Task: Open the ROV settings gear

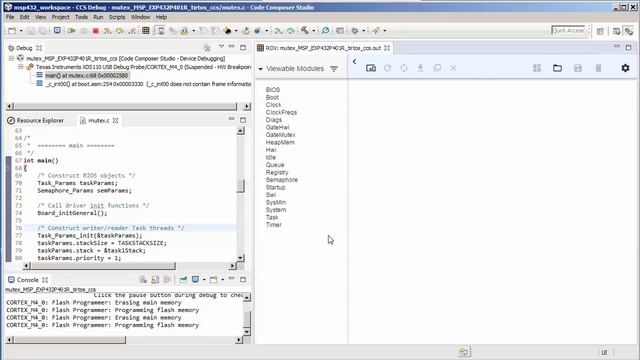Action: [625, 68]
